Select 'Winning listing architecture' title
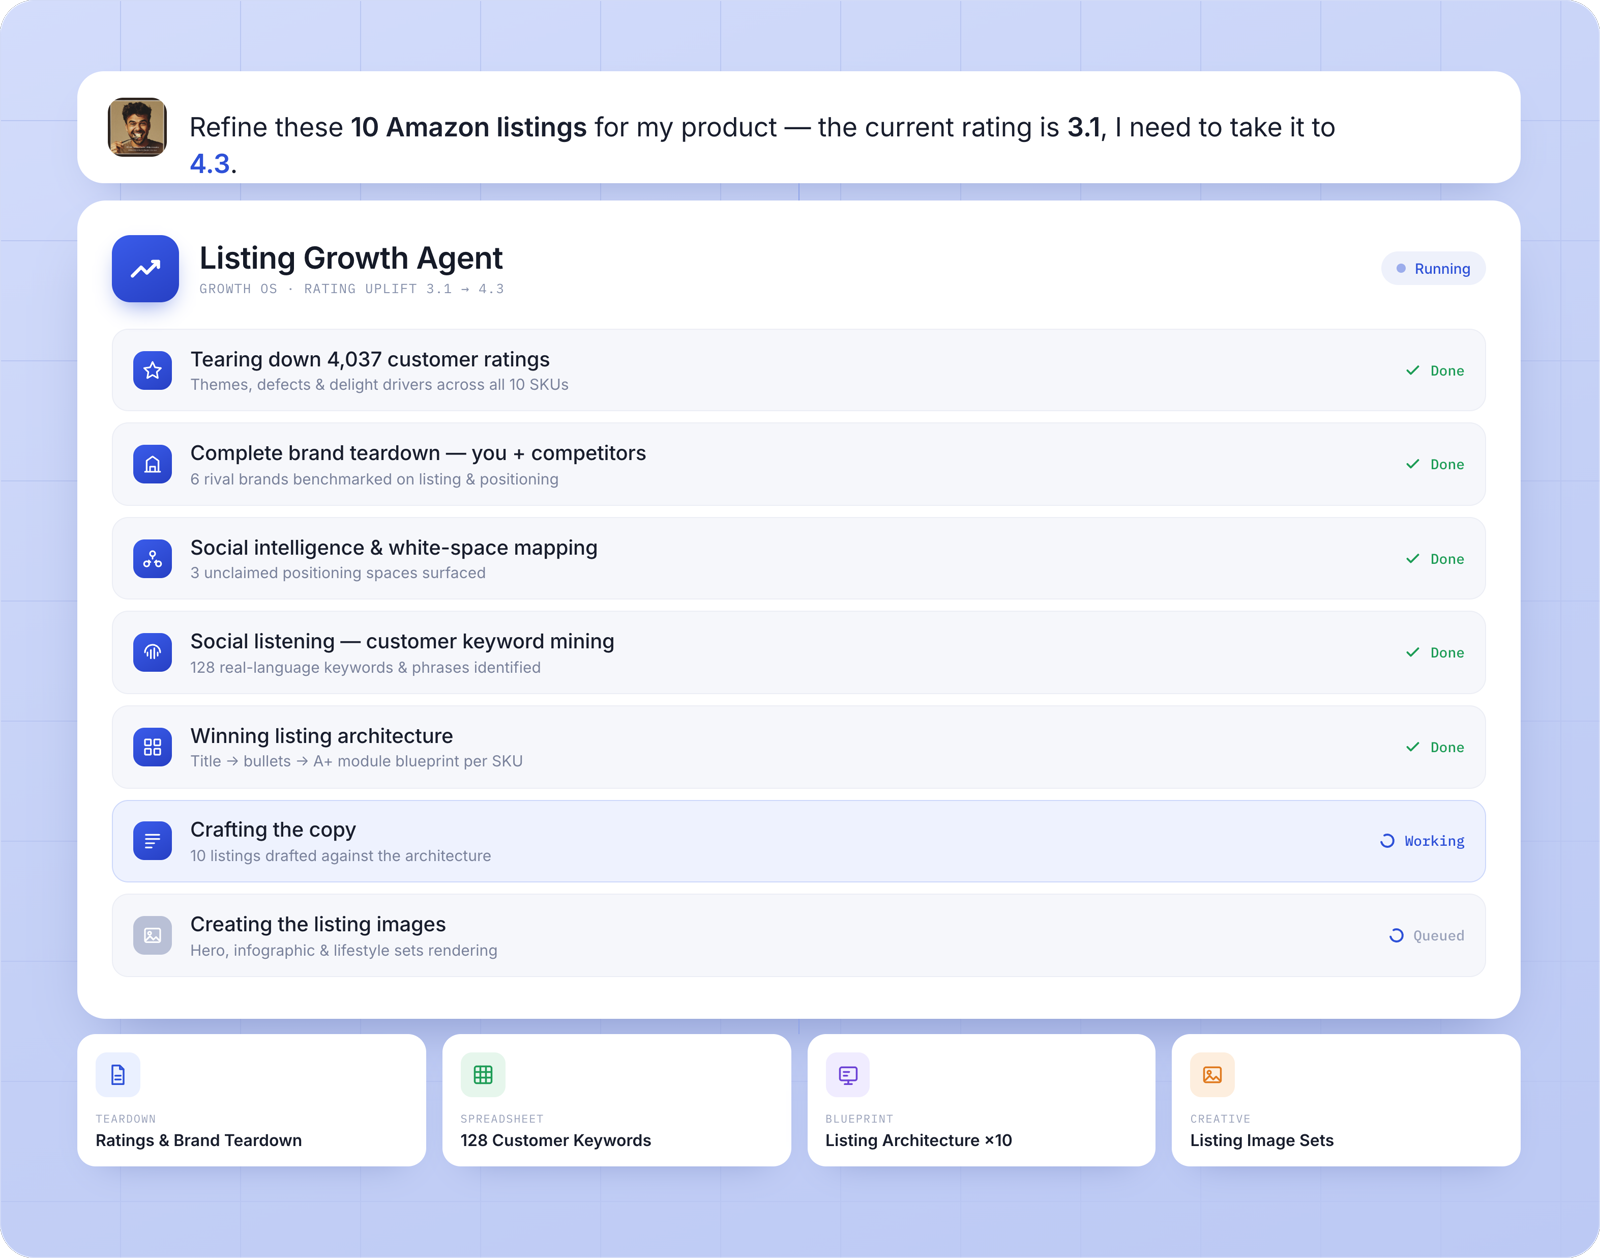The width and height of the screenshot is (1600, 1258). [x=321, y=736]
